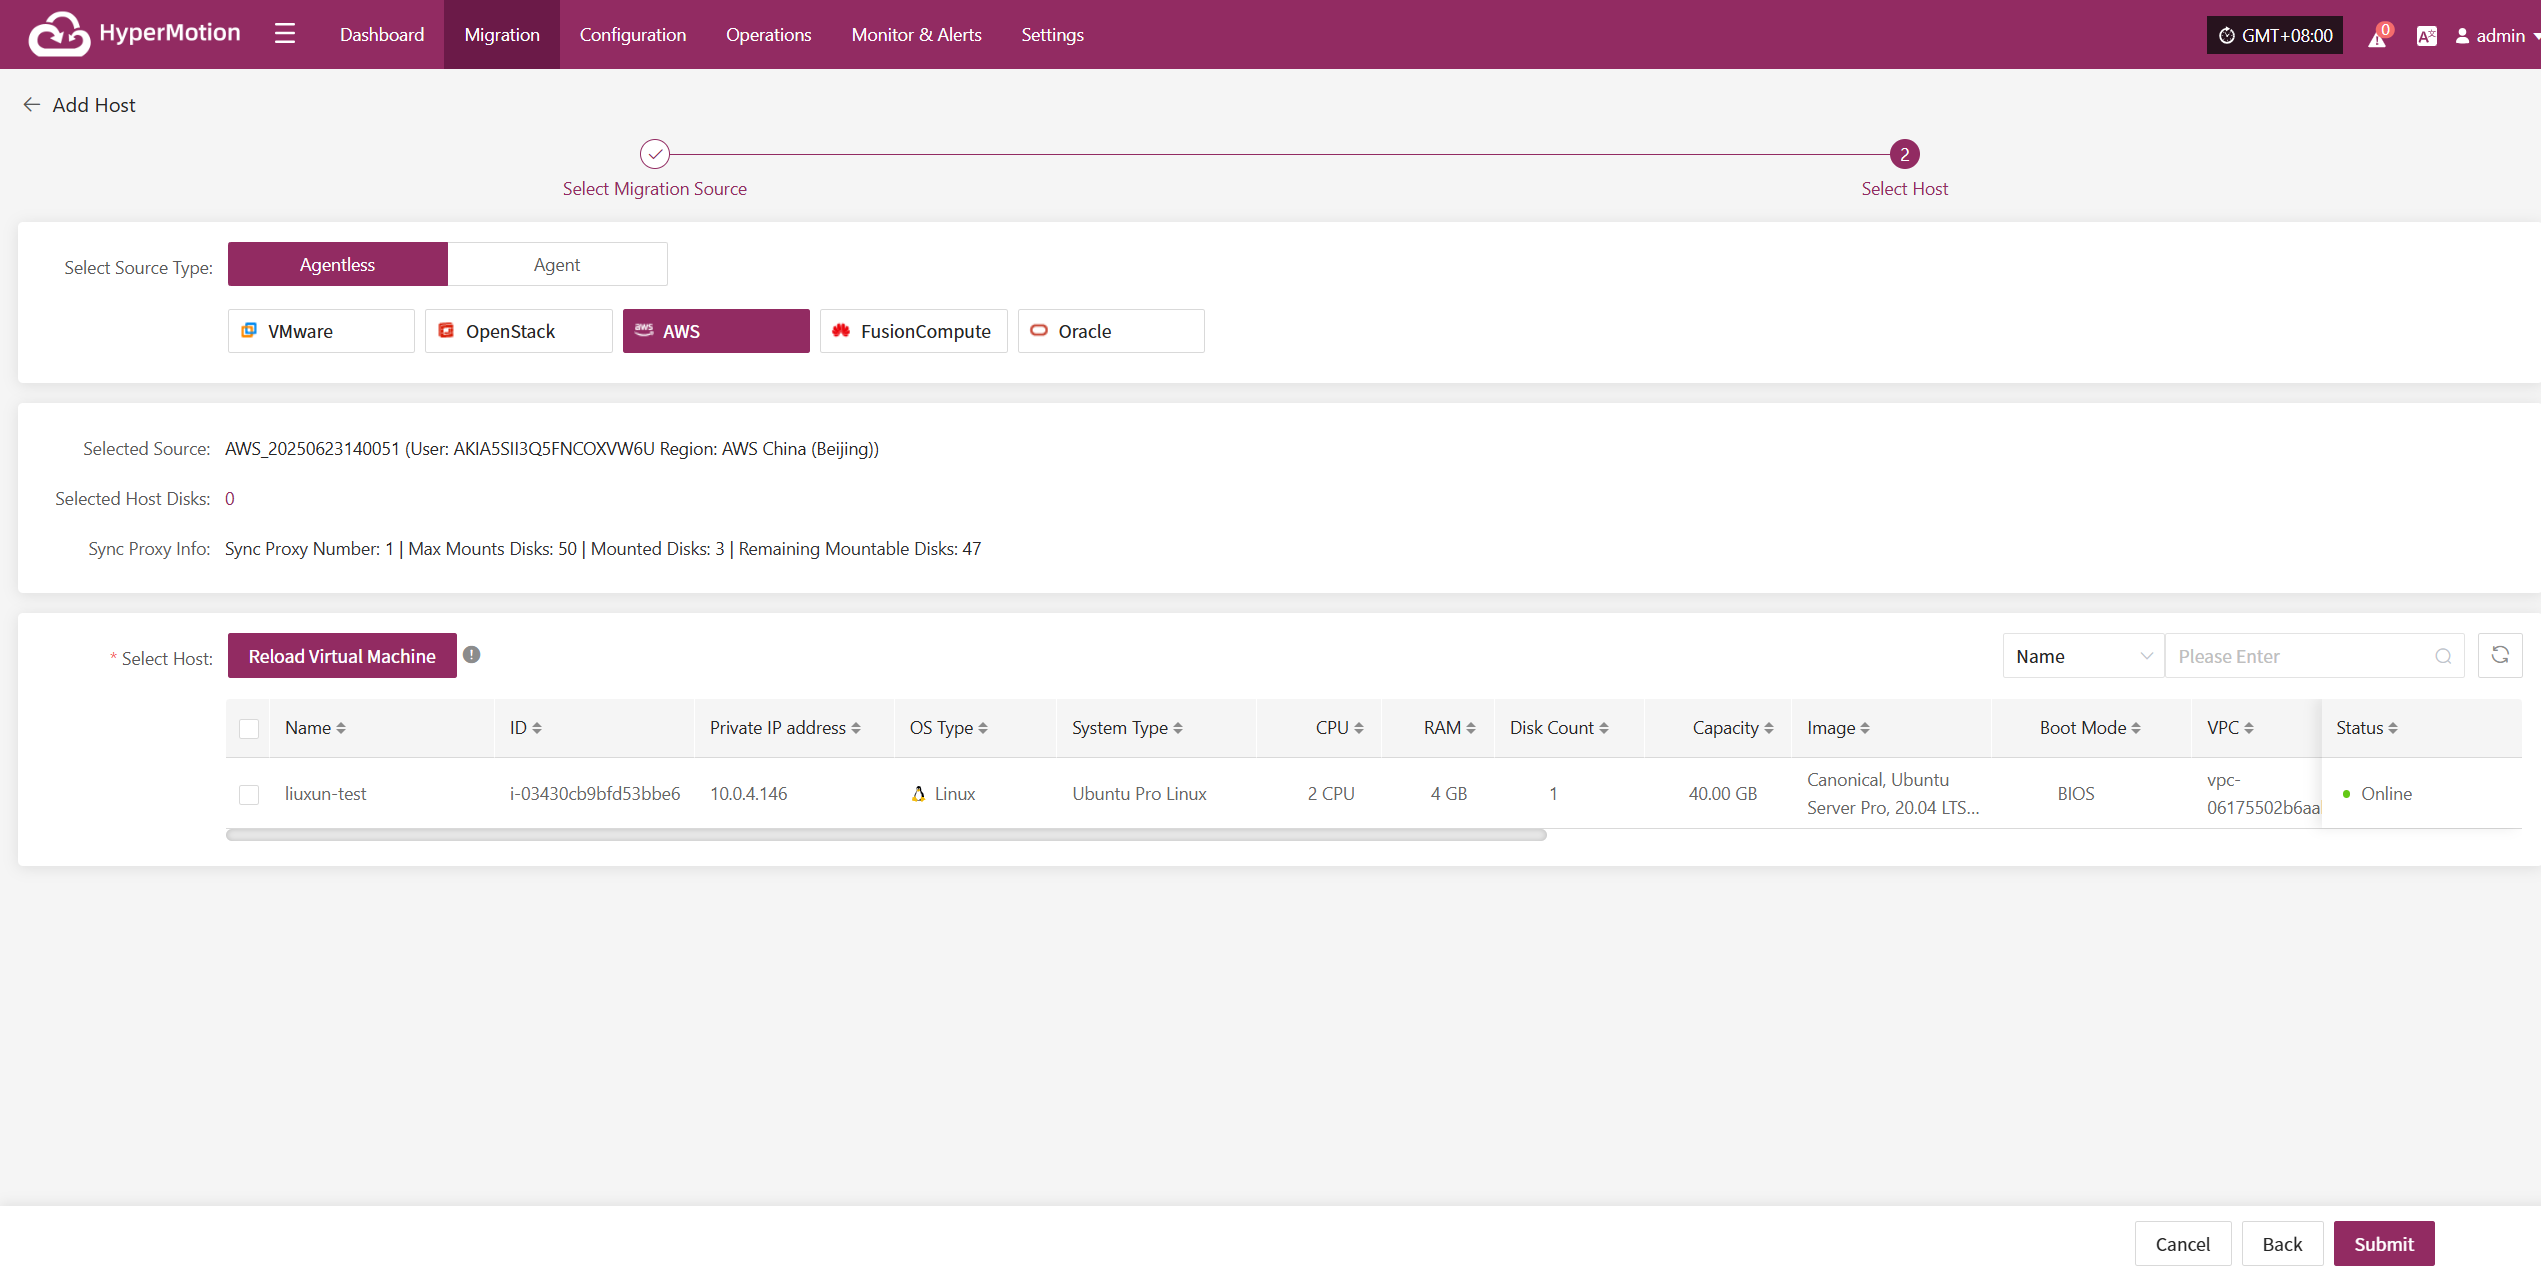This screenshot has height=1271, width=2541.
Task: Select the Agentless source type
Action: (x=338, y=264)
